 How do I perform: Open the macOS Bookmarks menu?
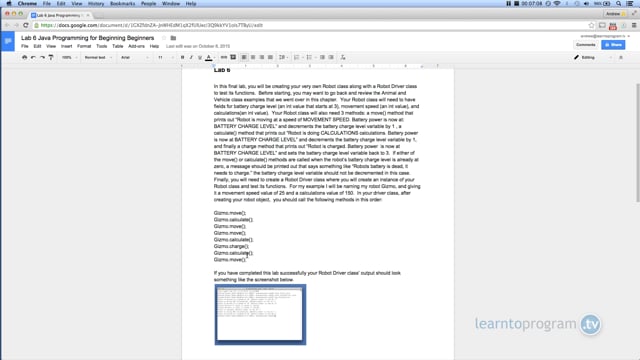pos(122,4)
